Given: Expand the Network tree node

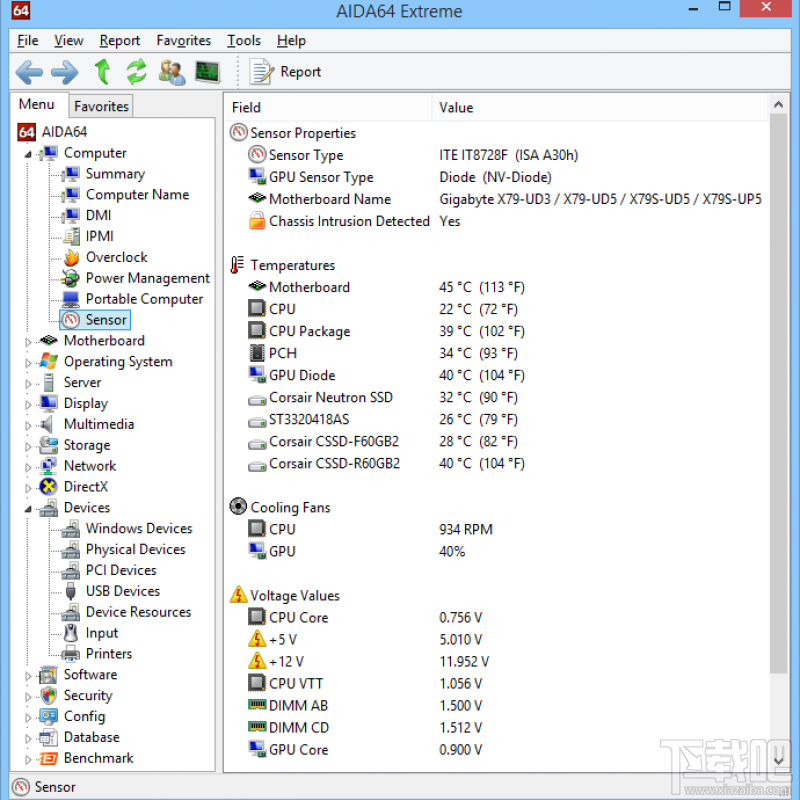Looking at the screenshot, I should (x=28, y=467).
